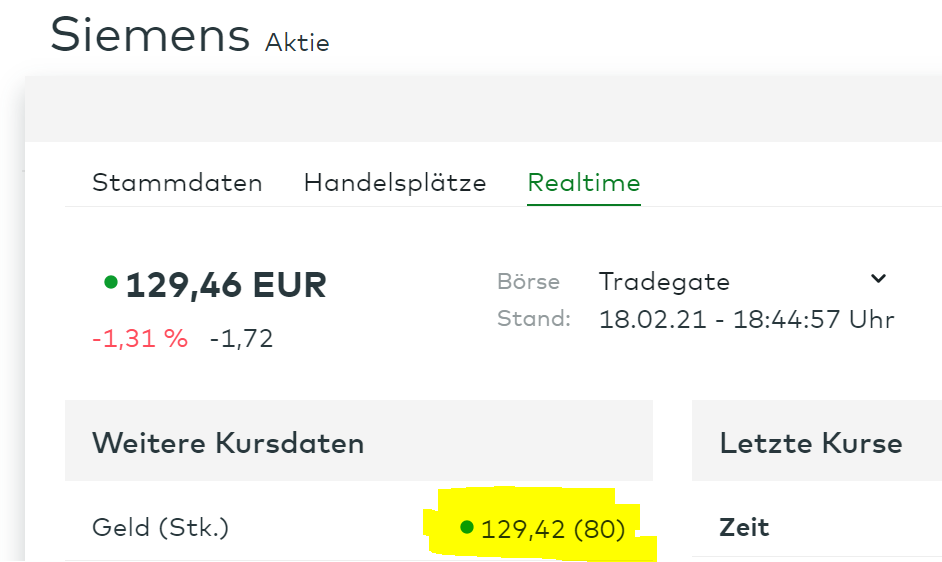Click the Weitere Kursdaten header
The width and height of the screenshot is (942, 562).
[x=228, y=443]
